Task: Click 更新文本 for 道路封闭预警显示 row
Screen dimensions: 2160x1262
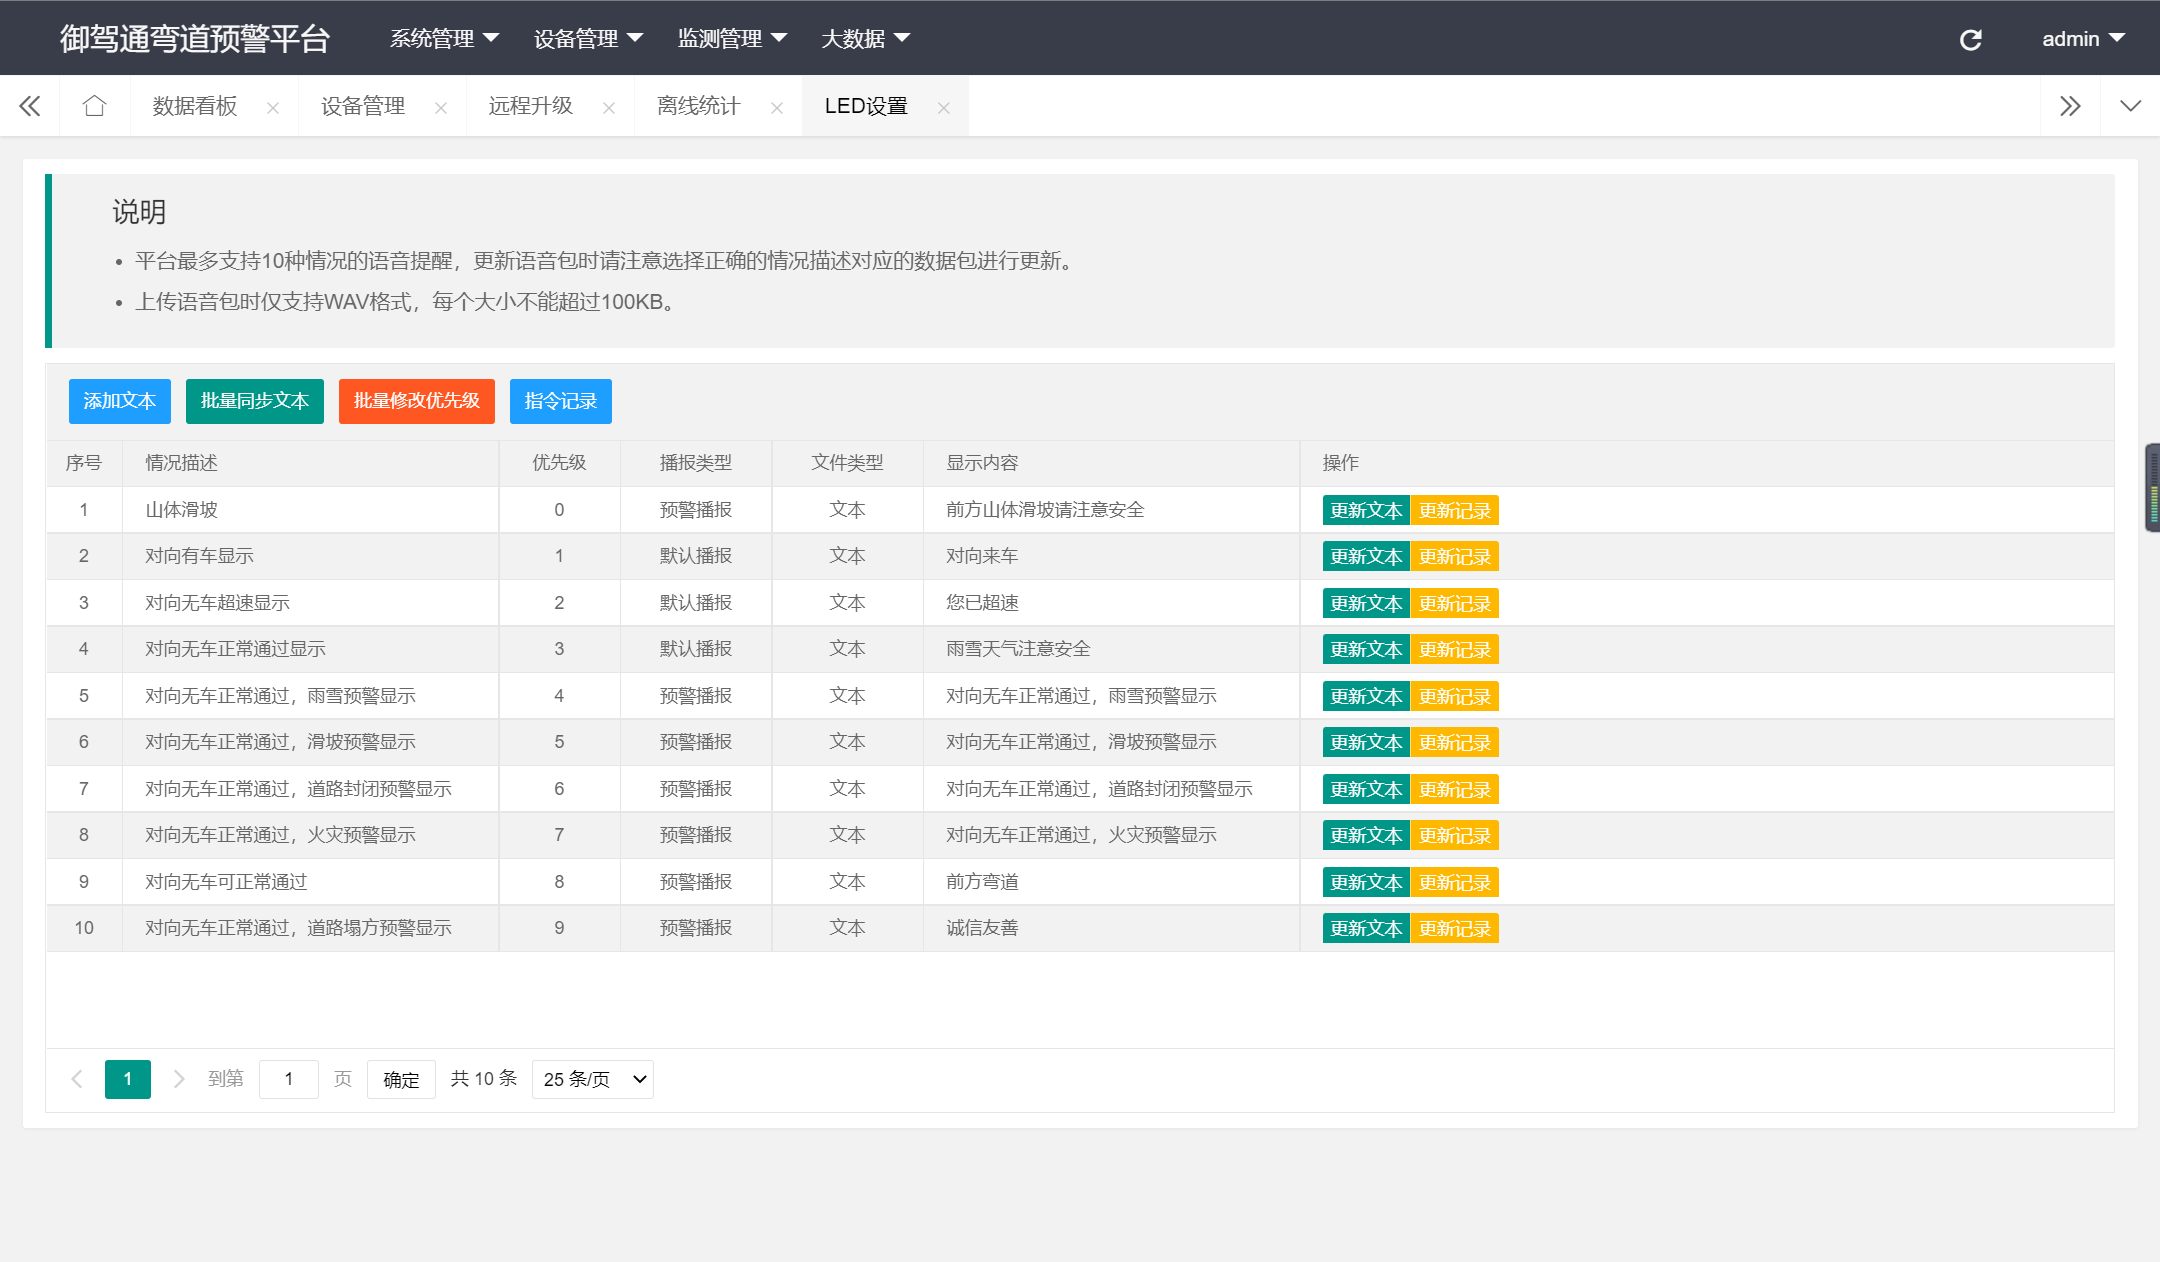Action: [x=1366, y=789]
